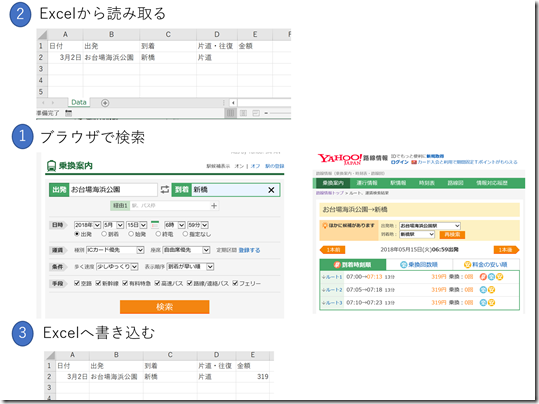Image resolution: width=539 pixels, height=404 pixels.
Task: Open the year dropdown showing 2018年
Action: [x=87, y=225]
